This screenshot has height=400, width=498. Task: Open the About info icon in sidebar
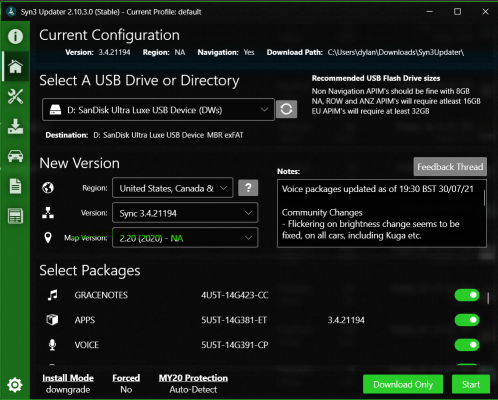coord(15,36)
